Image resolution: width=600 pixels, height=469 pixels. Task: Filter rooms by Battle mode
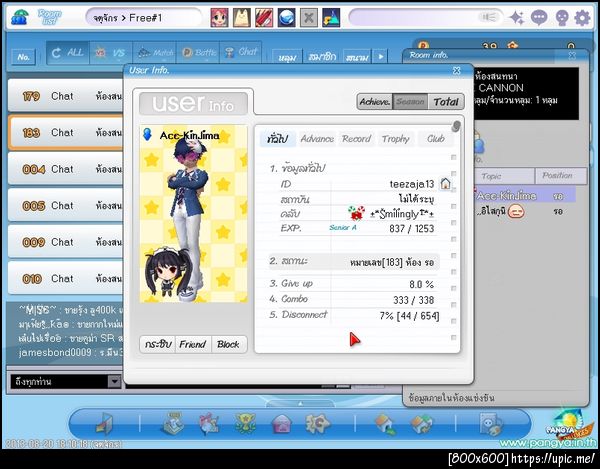198,53
